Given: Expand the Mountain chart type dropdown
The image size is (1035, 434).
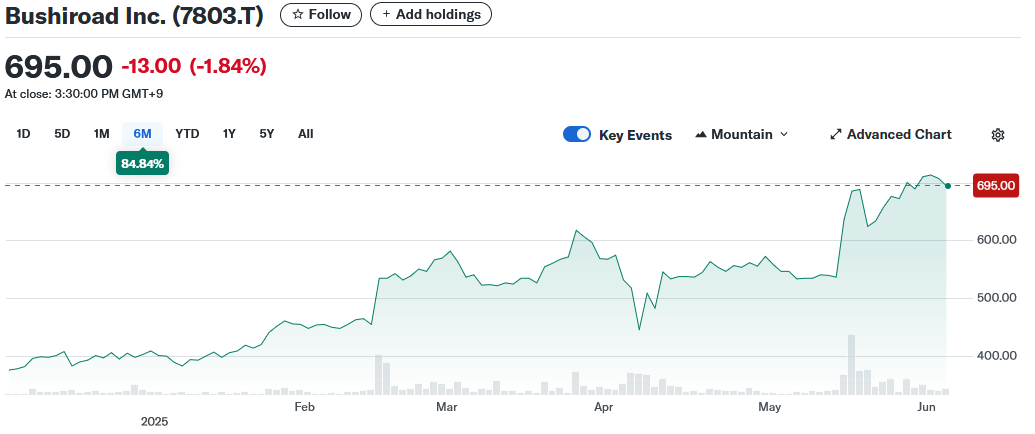Looking at the screenshot, I should click(x=783, y=135).
